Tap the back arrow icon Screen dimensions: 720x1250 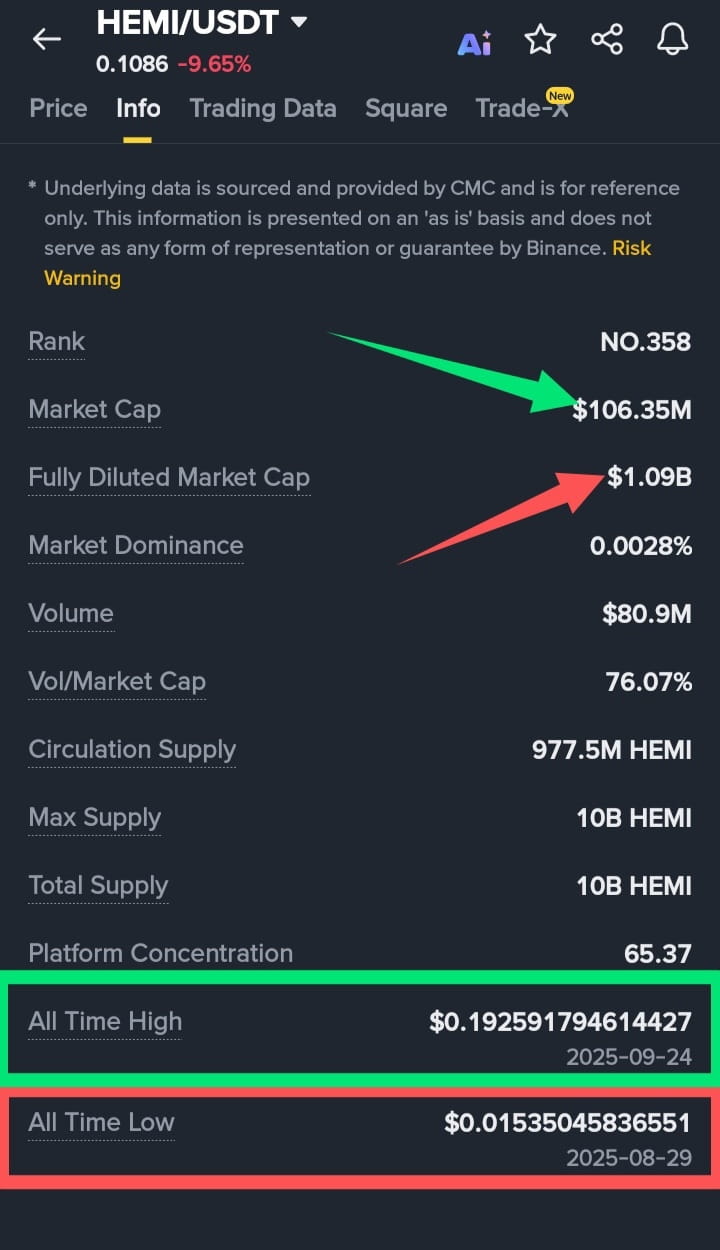pyautogui.click(x=47, y=39)
